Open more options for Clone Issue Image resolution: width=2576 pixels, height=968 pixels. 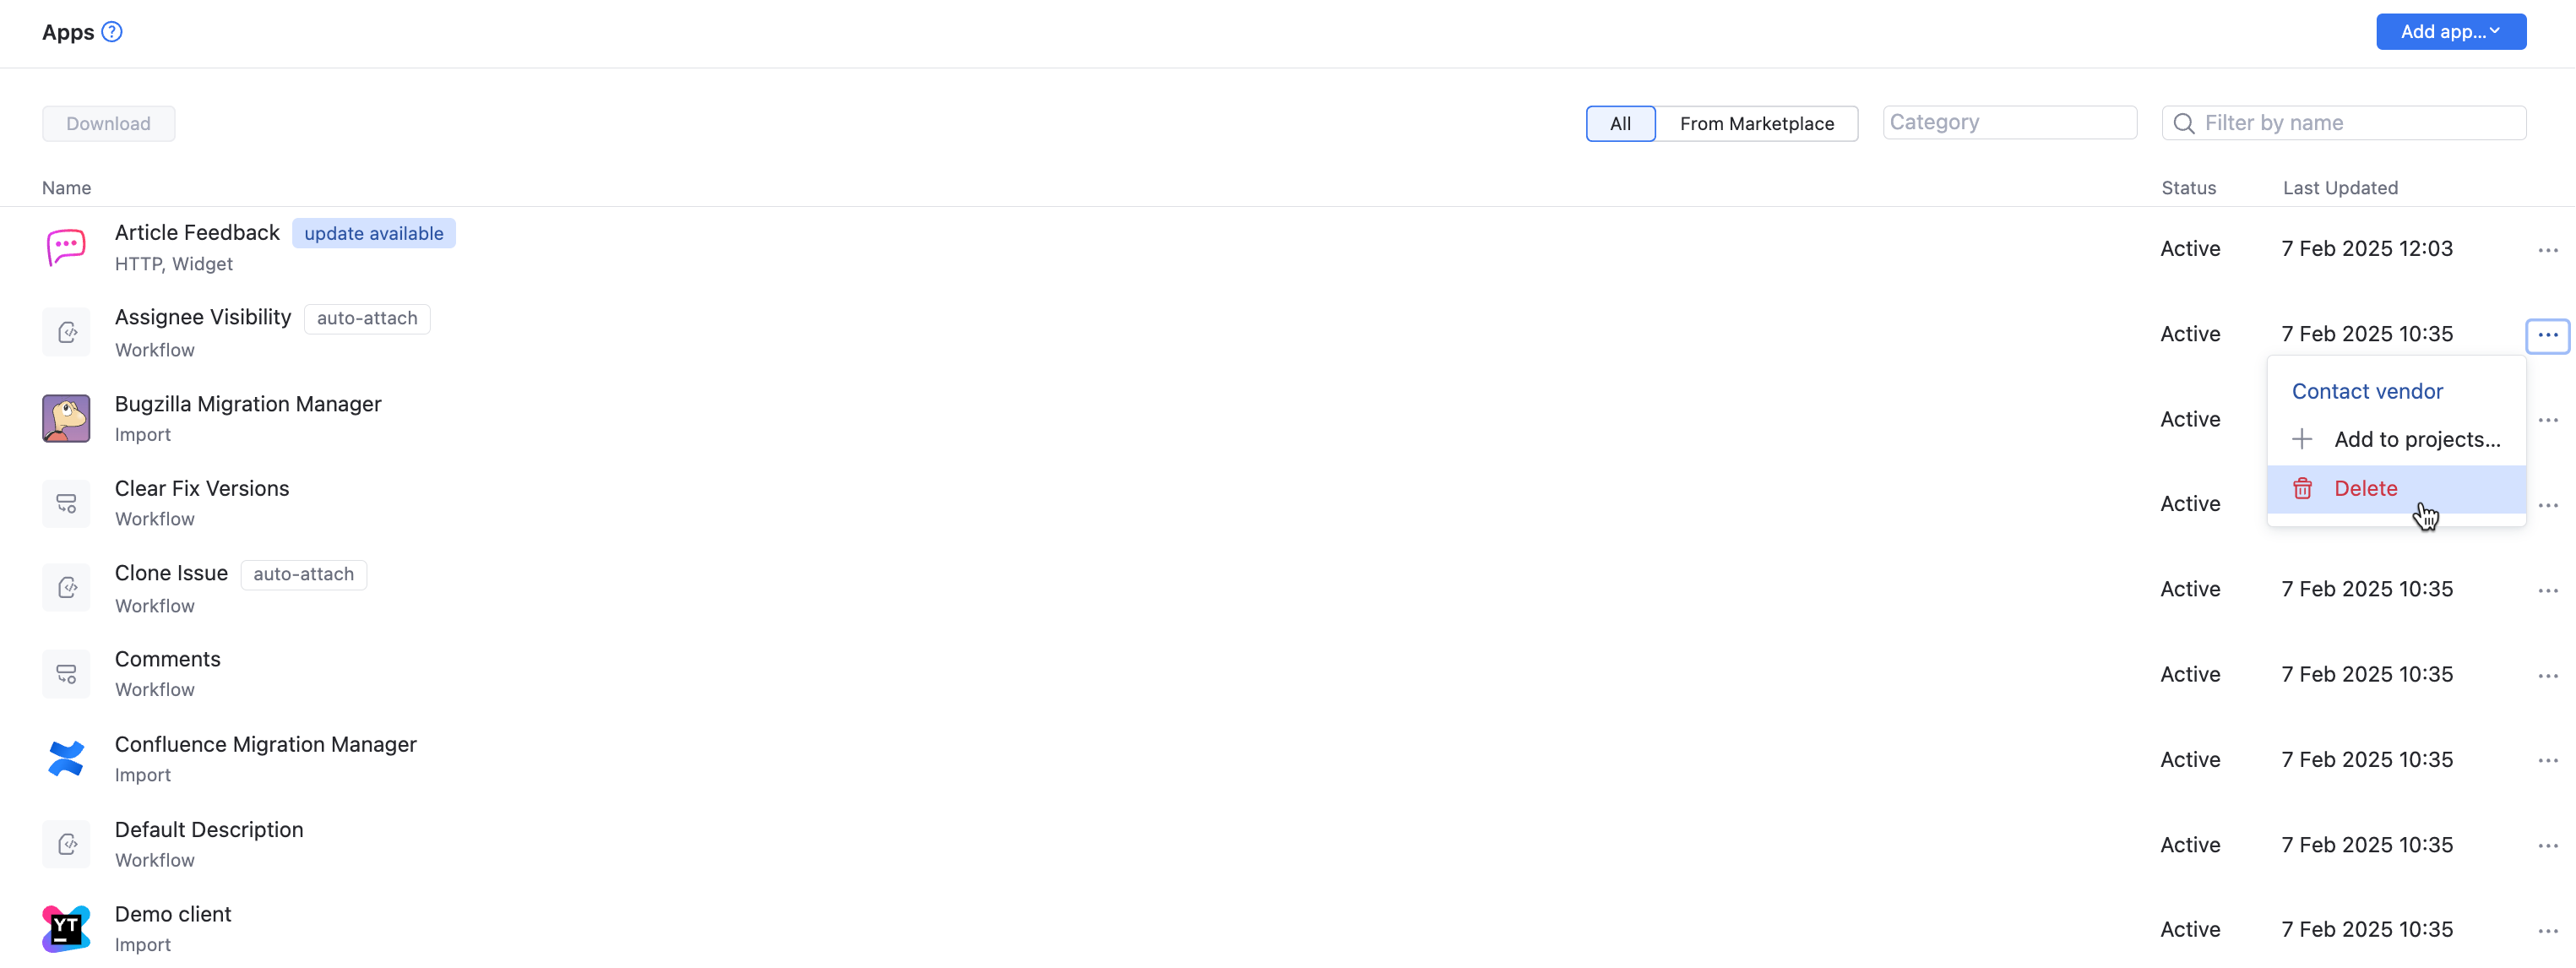coord(2547,591)
